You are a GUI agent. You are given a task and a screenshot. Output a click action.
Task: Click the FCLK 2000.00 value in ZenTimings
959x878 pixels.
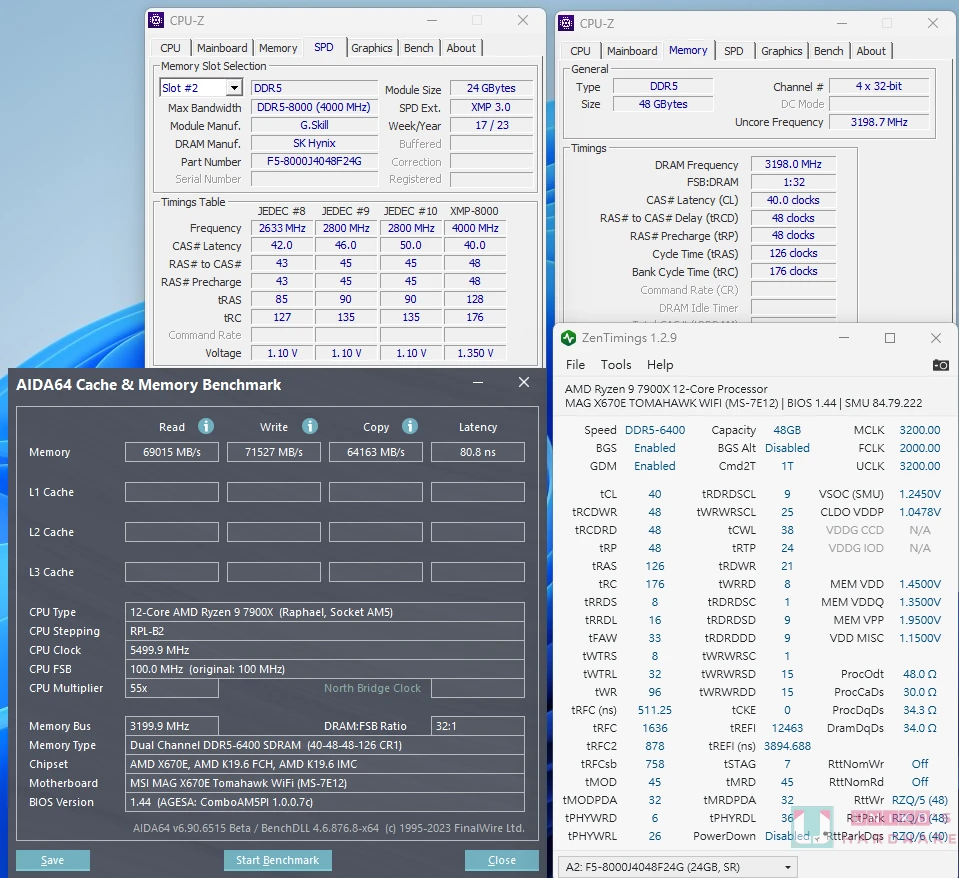[920, 448]
